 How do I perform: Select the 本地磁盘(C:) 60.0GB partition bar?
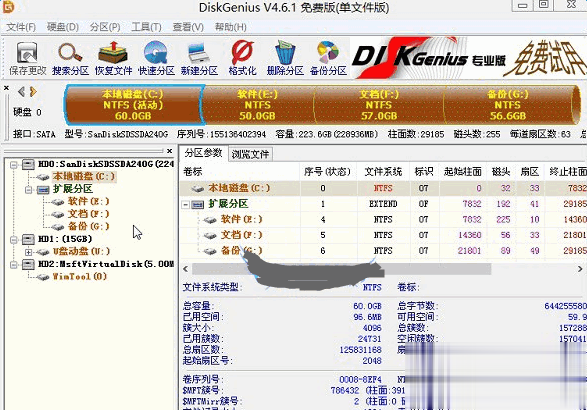click(x=133, y=105)
